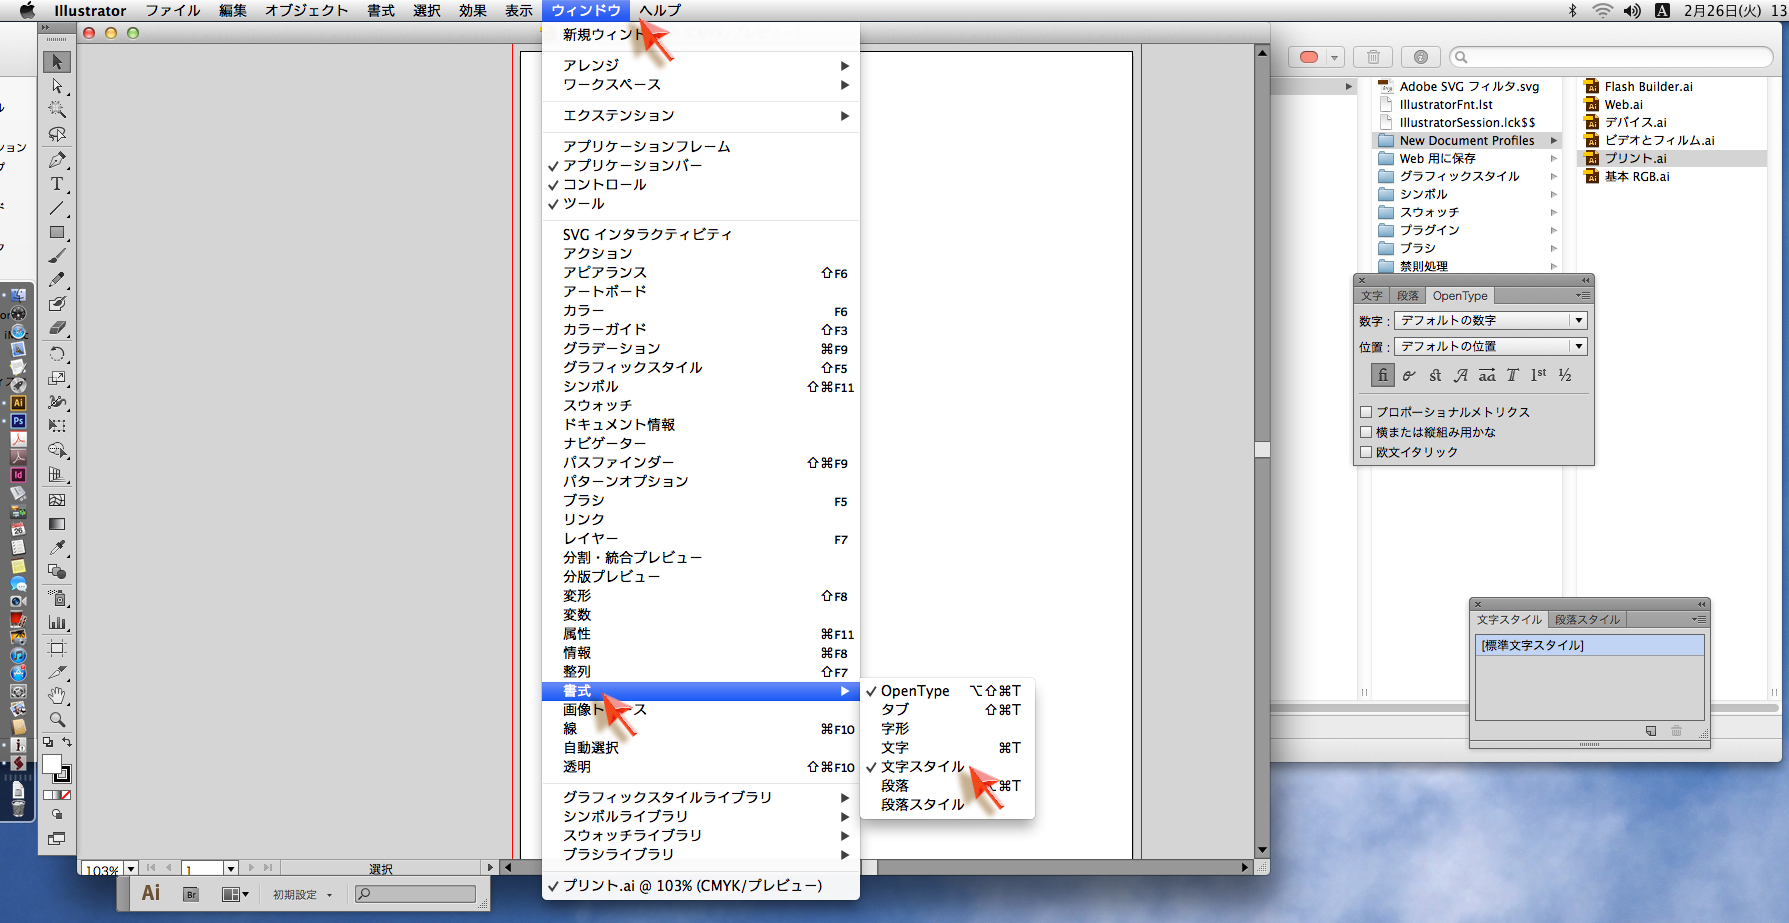Switch to 段落スタイル tab
1789x923 pixels.
[x=1587, y=620]
